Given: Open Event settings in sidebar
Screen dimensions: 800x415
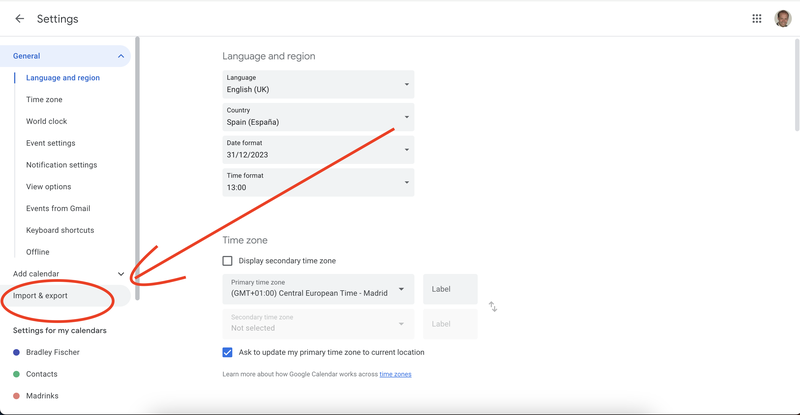Looking at the screenshot, I should click(x=51, y=143).
